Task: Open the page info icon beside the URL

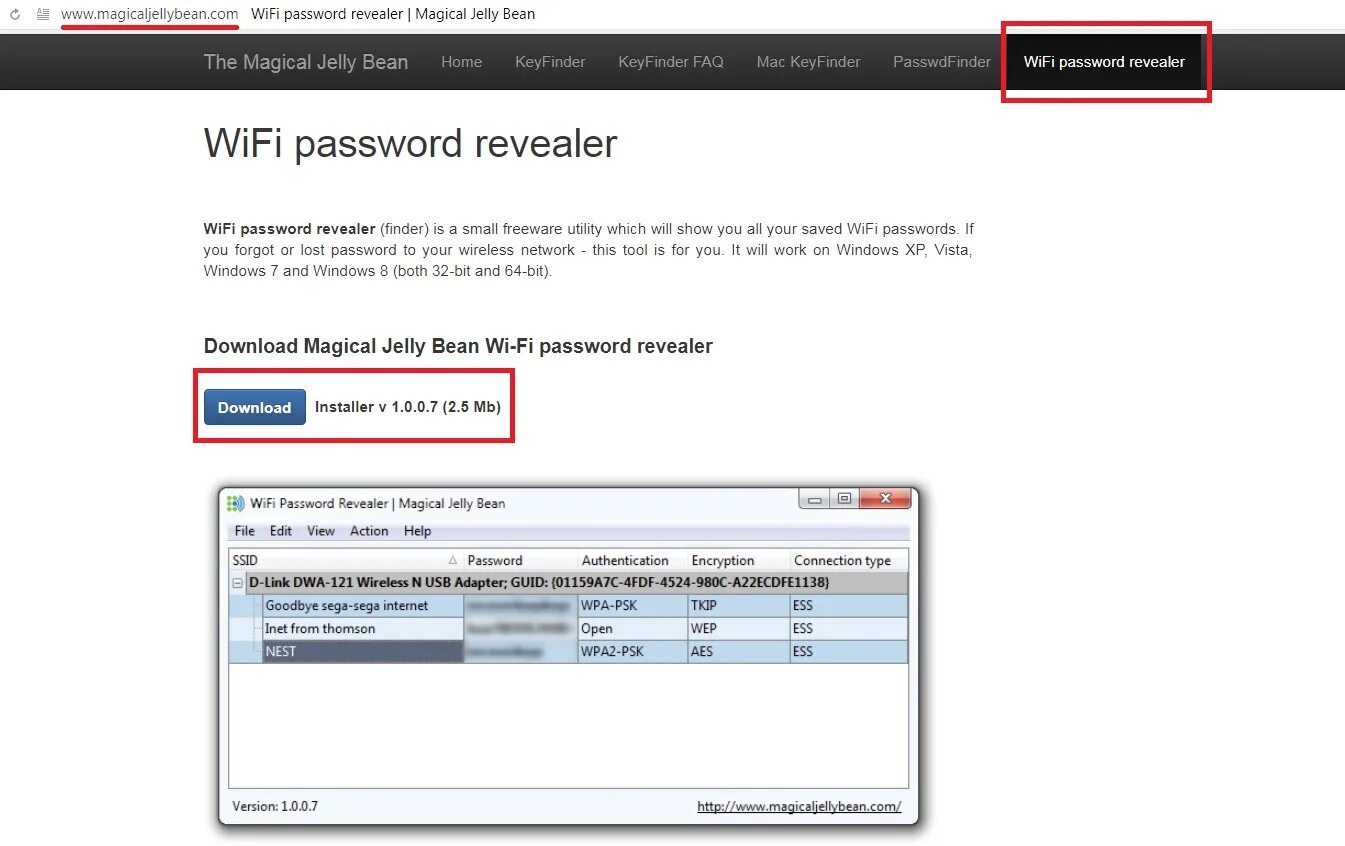Action: [x=43, y=14]
